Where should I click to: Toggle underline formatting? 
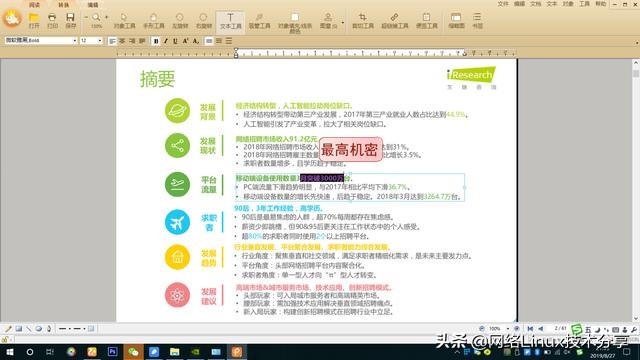176,41
